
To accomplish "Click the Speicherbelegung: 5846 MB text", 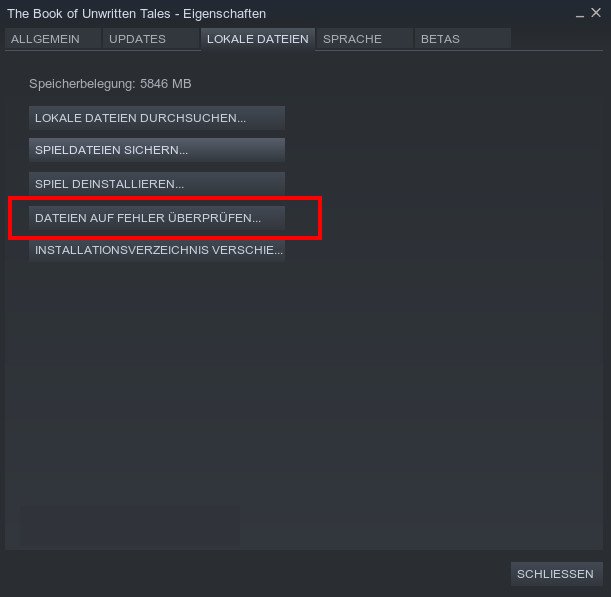I will pyautogui.click(x=110, y=84).
